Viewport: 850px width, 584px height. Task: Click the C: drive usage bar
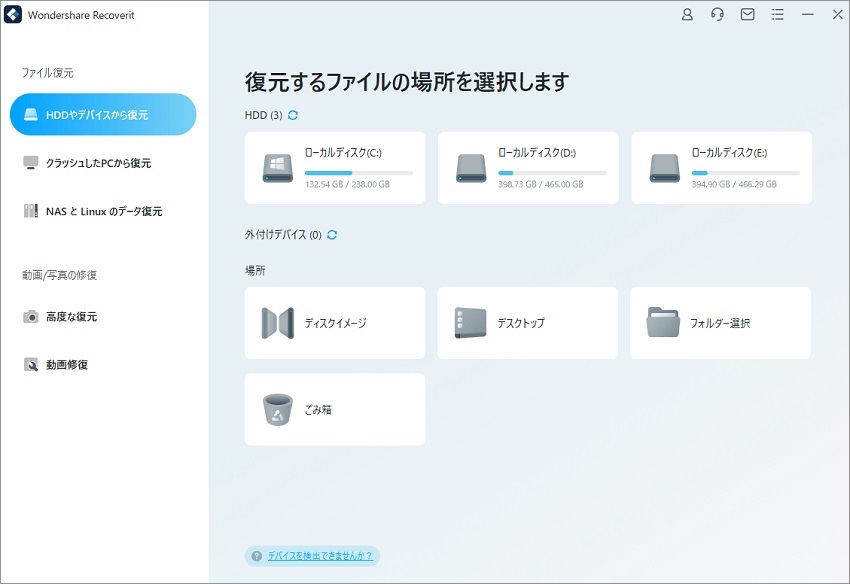[358, 173]
